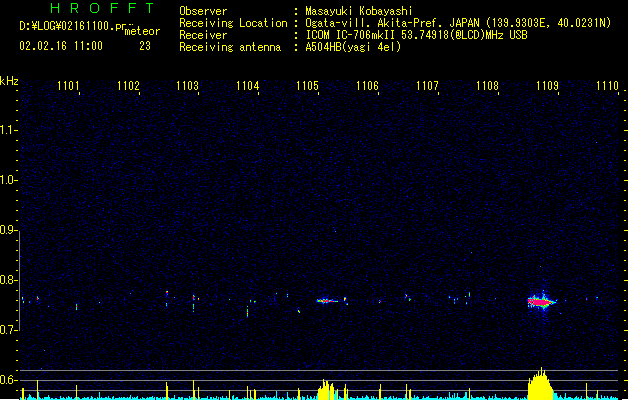Click the 0.8 kHz frequency tick label
This screenshot has width=629, height=400.
8,280
